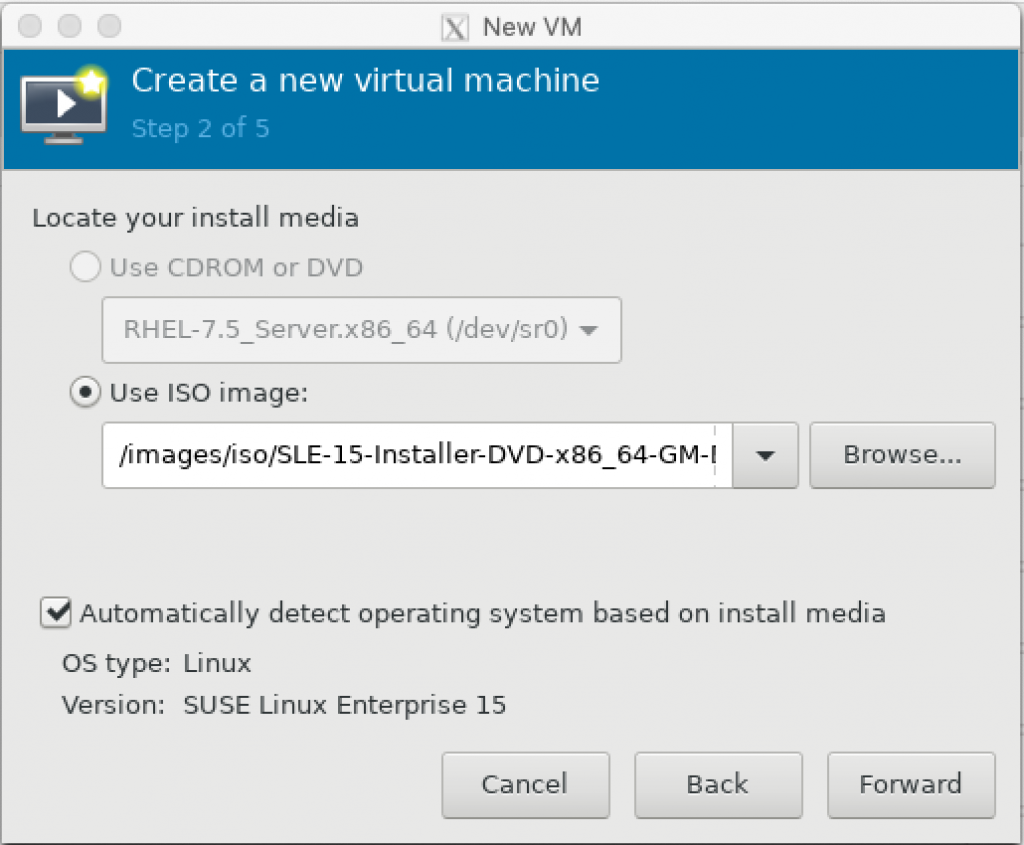The width and height of the screenshot is (1024, 845).
Task: Click the Locate your install media heading
Action: (x=195, y=217)
